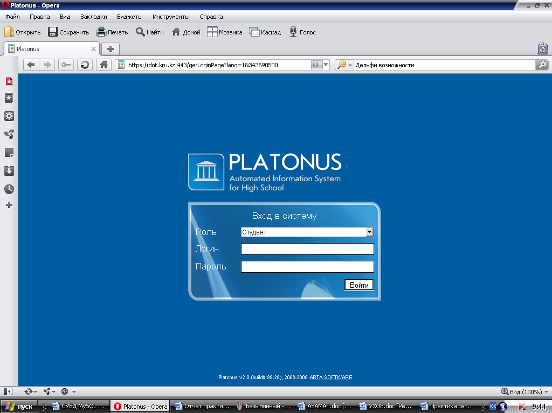Click the plus icon in the sidebar
The height and width of the screenshot is (413, 552).
coord(9,205)
